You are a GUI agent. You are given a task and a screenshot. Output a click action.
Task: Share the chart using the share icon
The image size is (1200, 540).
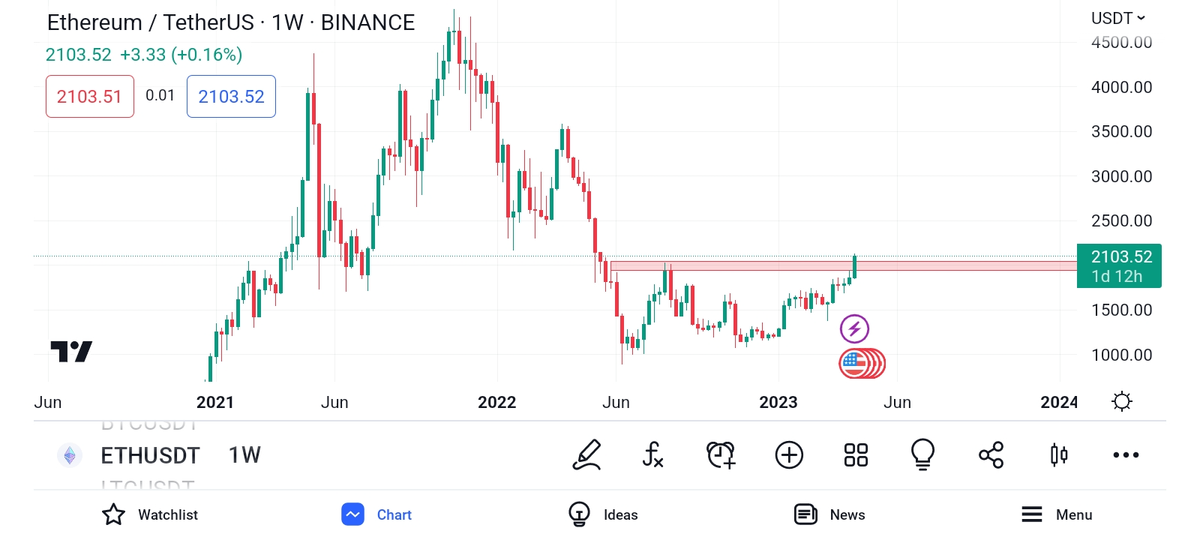(991, 455)
